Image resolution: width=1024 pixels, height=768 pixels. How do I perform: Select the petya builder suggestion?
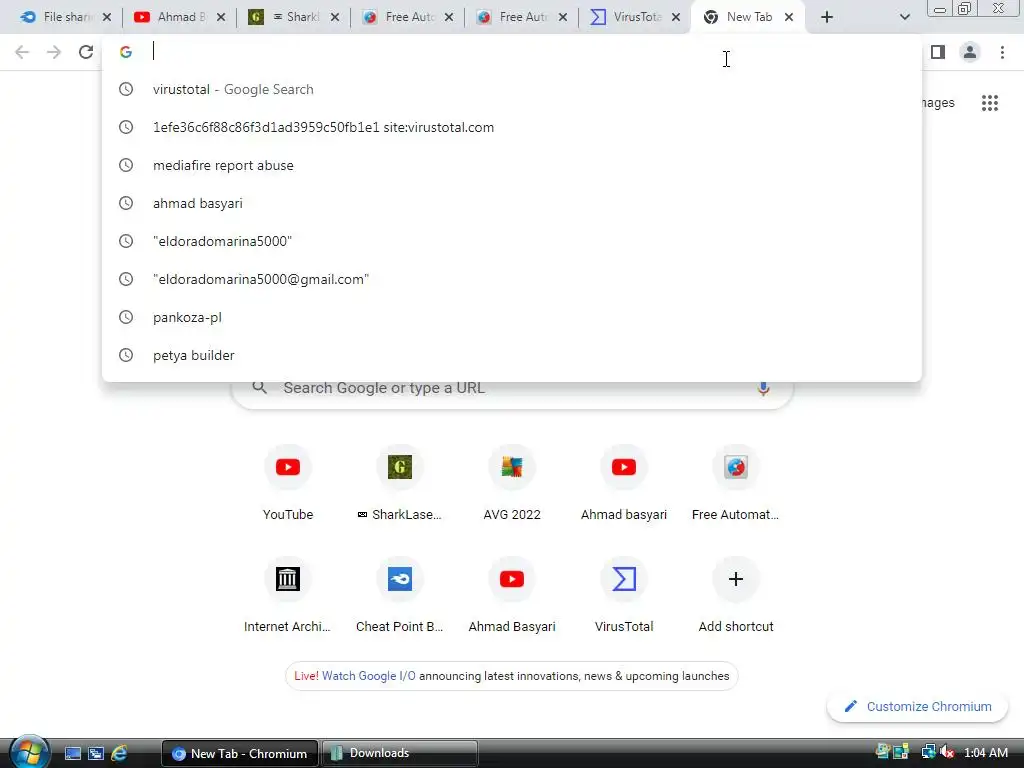pyautogui.click(x=511, y=355)
